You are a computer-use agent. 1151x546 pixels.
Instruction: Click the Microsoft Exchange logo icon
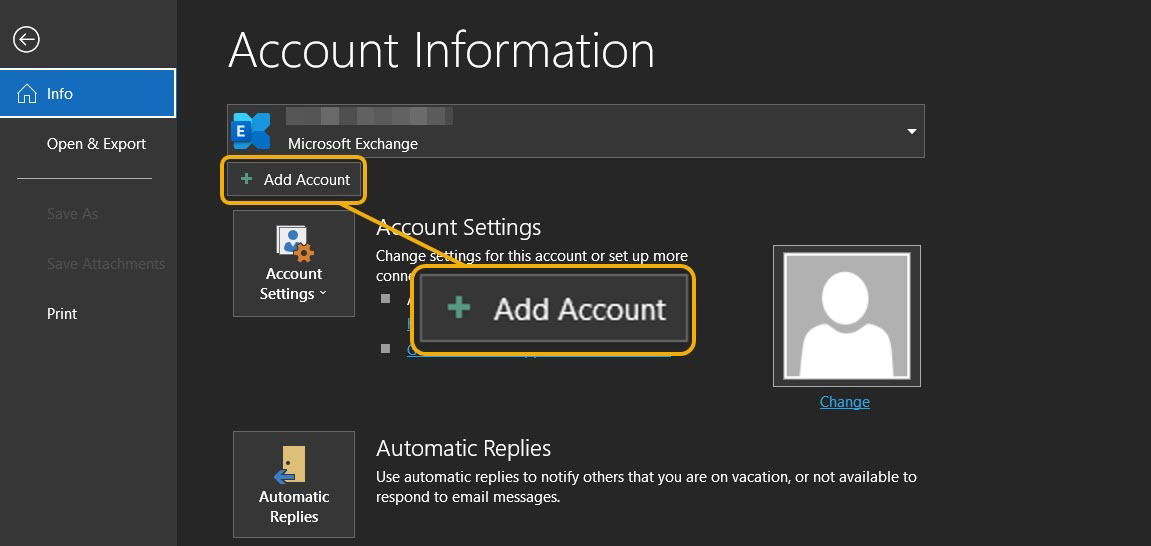click(250, 131)
